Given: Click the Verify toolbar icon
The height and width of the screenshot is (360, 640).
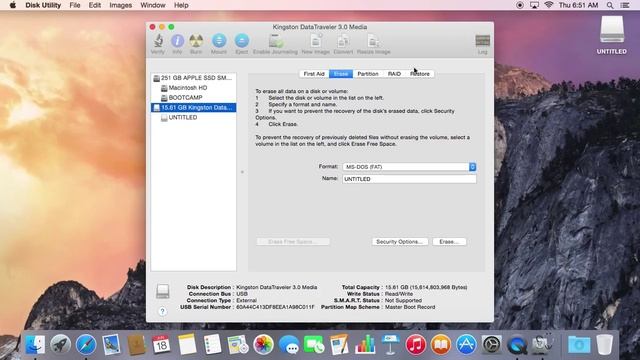Looking at the screenshot, I should coord(158,44).
